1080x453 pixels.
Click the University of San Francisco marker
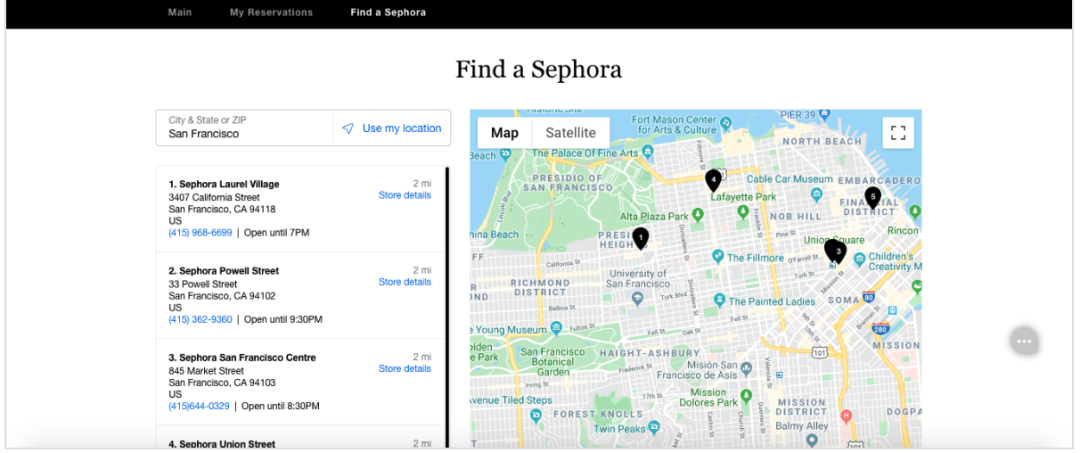638,298
